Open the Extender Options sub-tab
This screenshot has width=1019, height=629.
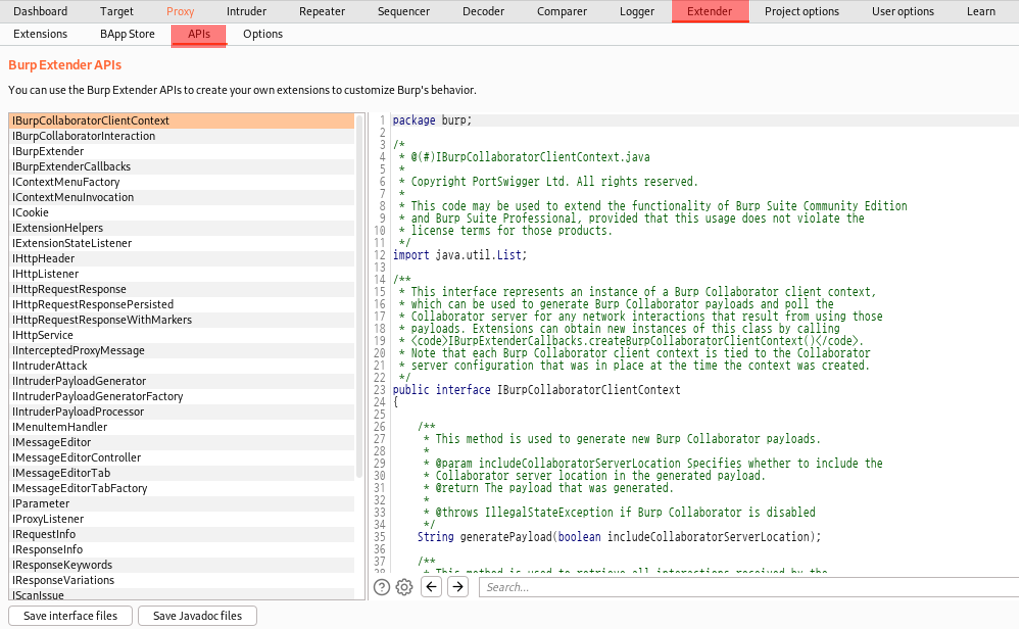[x=263, y=34]
